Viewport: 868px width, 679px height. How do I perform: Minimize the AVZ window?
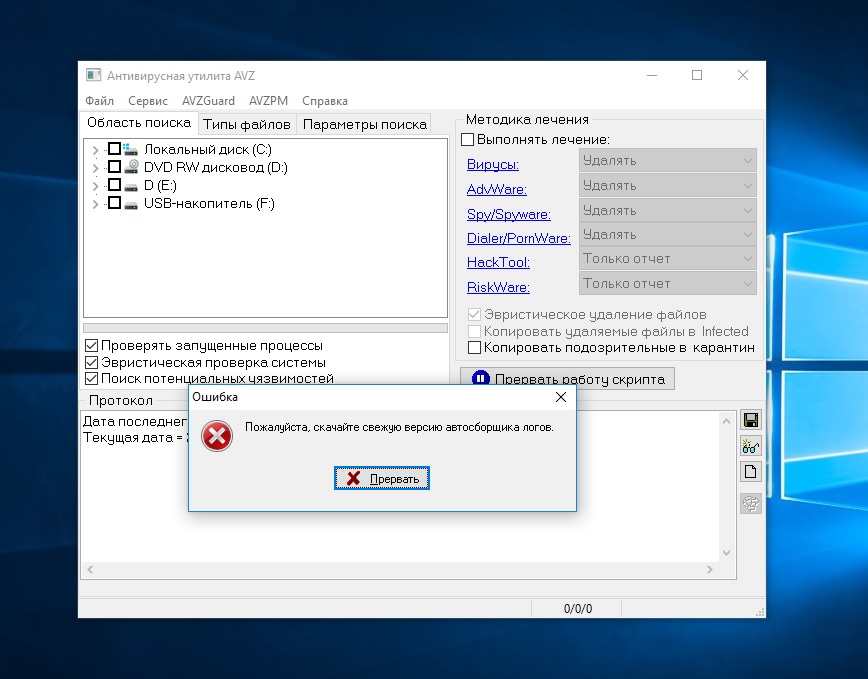pyautogui.click(x=652, y=75)
